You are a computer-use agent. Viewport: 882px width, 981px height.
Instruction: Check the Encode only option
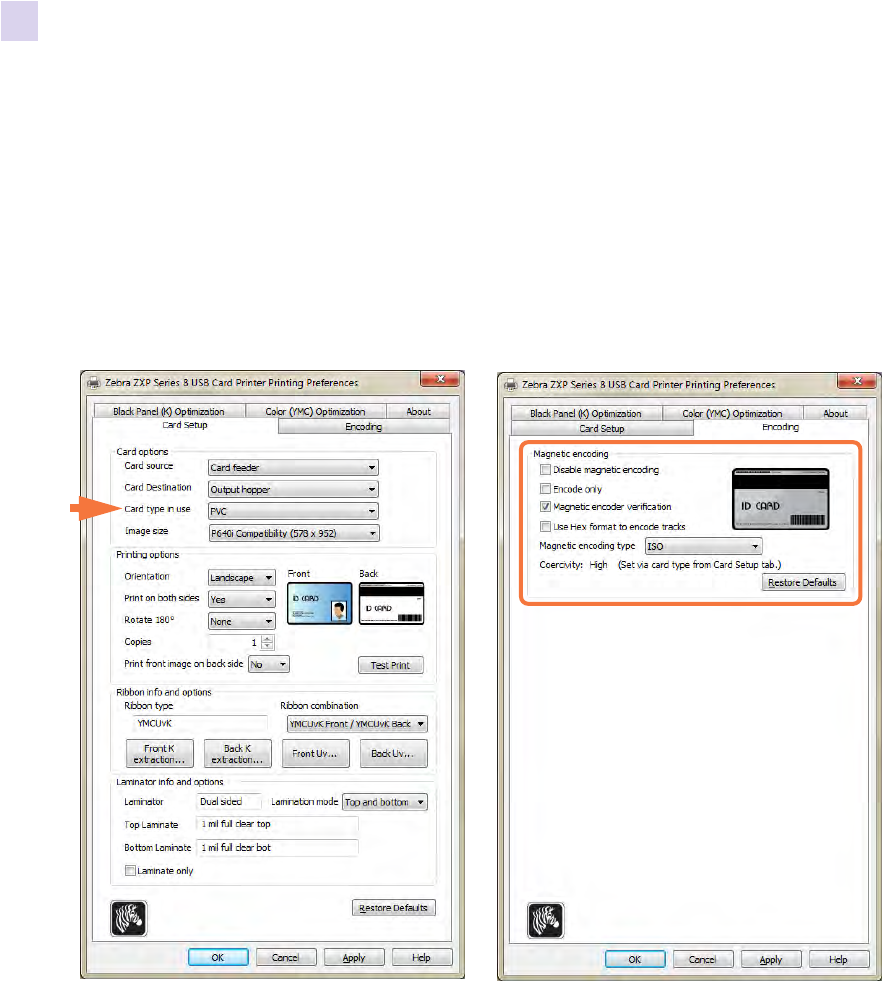point(545,489)
